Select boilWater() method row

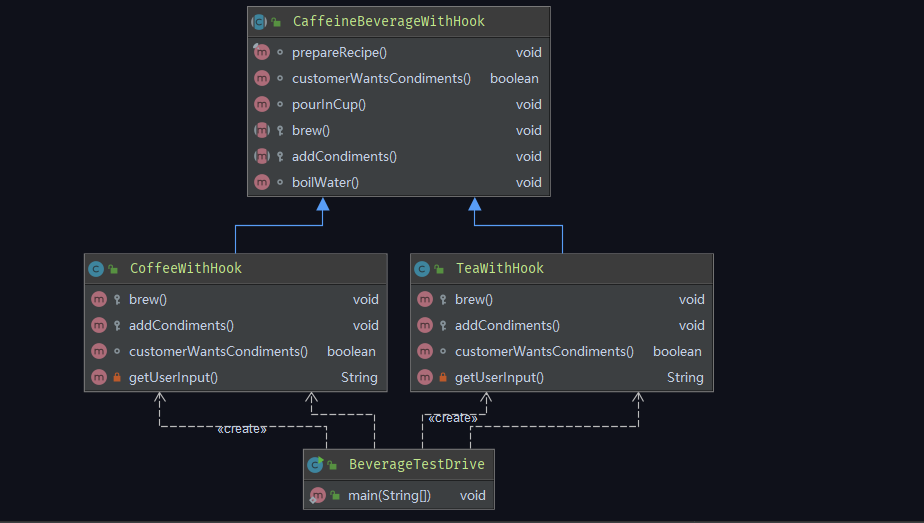pyautogui.click(x=399, y=182)
